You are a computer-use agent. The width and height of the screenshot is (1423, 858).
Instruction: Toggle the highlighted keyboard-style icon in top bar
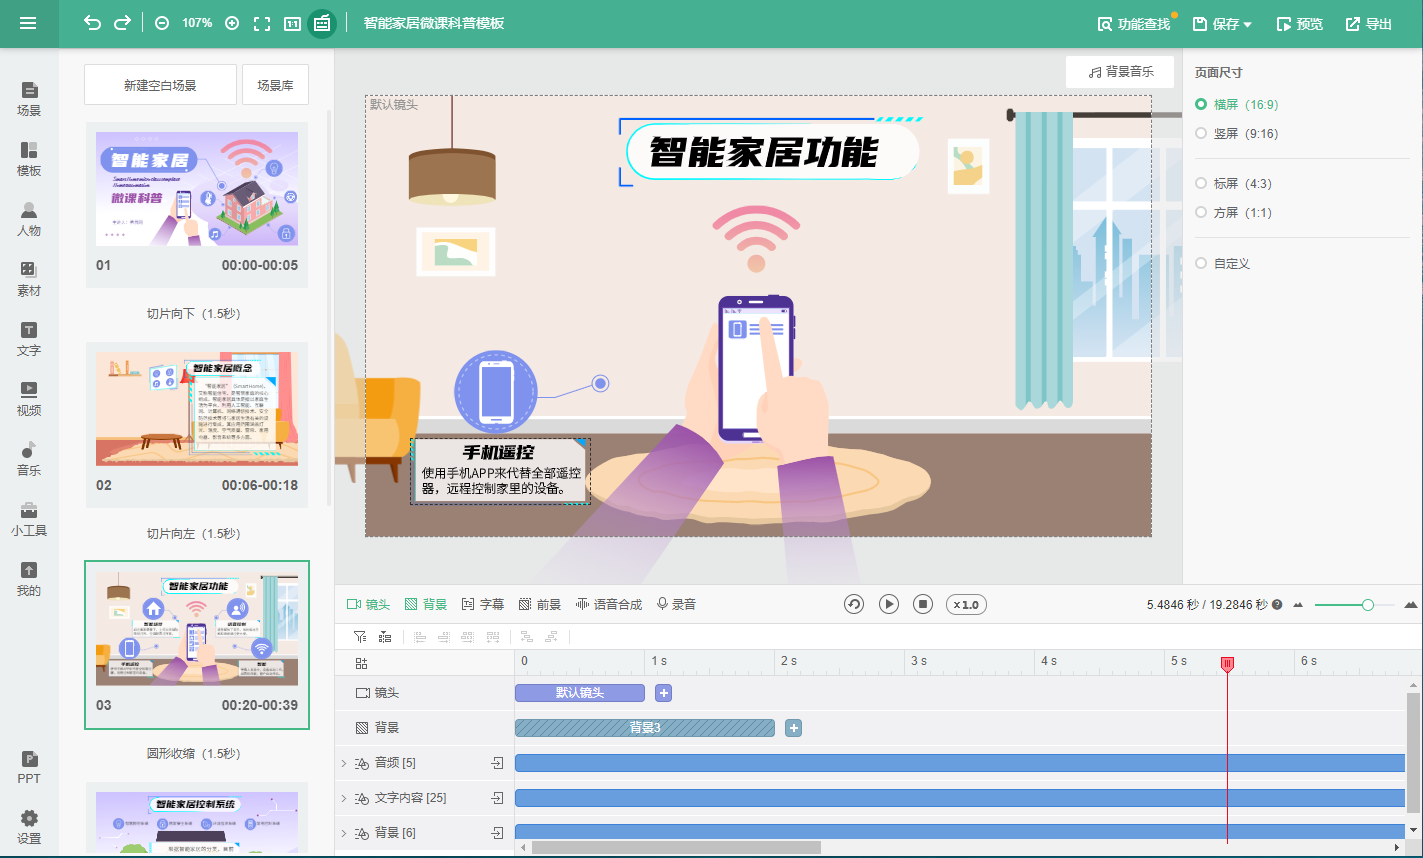tap(322, 23)
